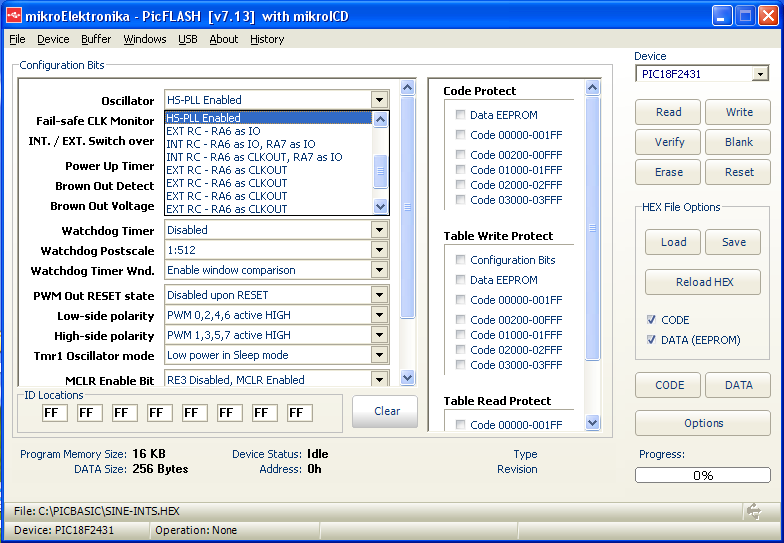Toggle the DATA (EEPROM) checkbox
The height and width of the screenshot is (543, 784).
pyautogui.click(x=652, y=340)
